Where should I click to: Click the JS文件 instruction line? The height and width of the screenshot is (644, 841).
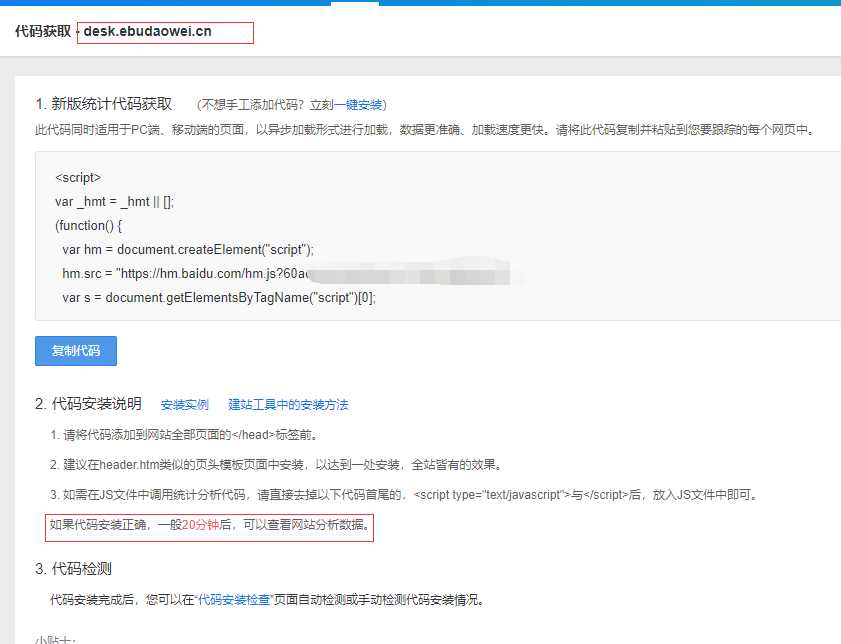(x=404, y=494)
